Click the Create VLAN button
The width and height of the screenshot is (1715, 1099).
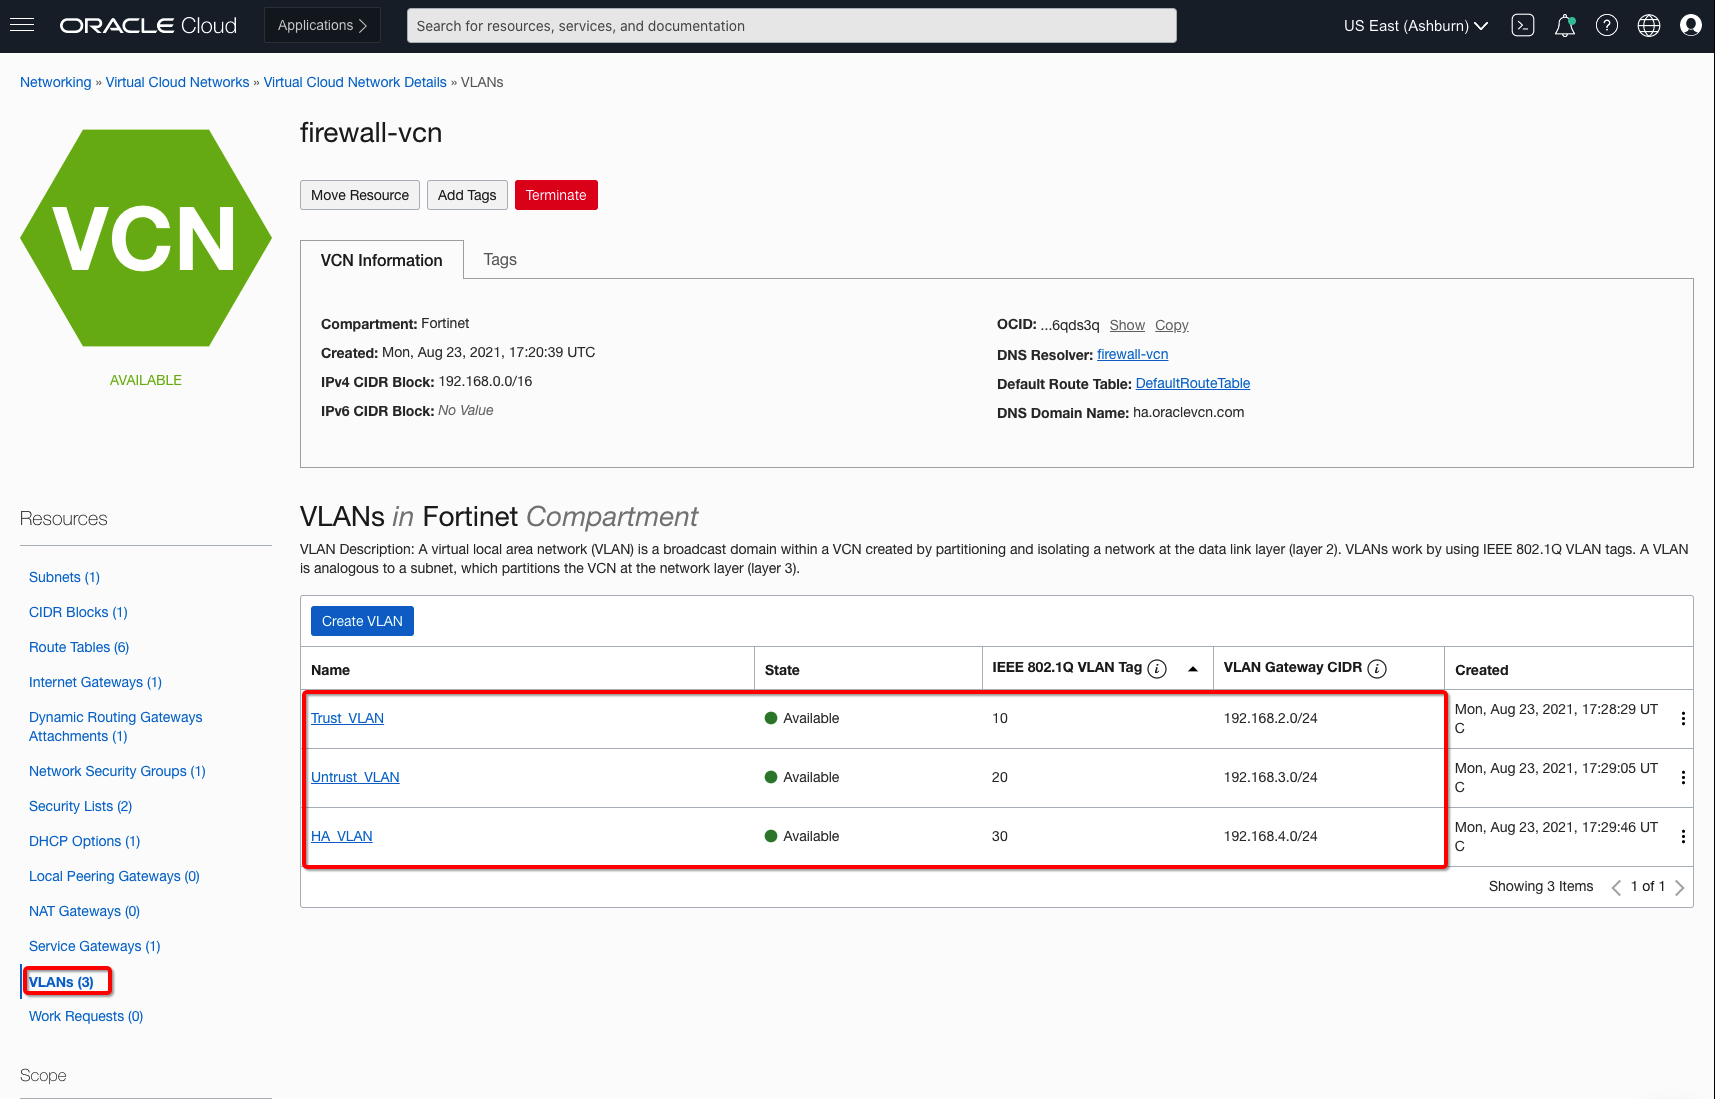point(362,621)
